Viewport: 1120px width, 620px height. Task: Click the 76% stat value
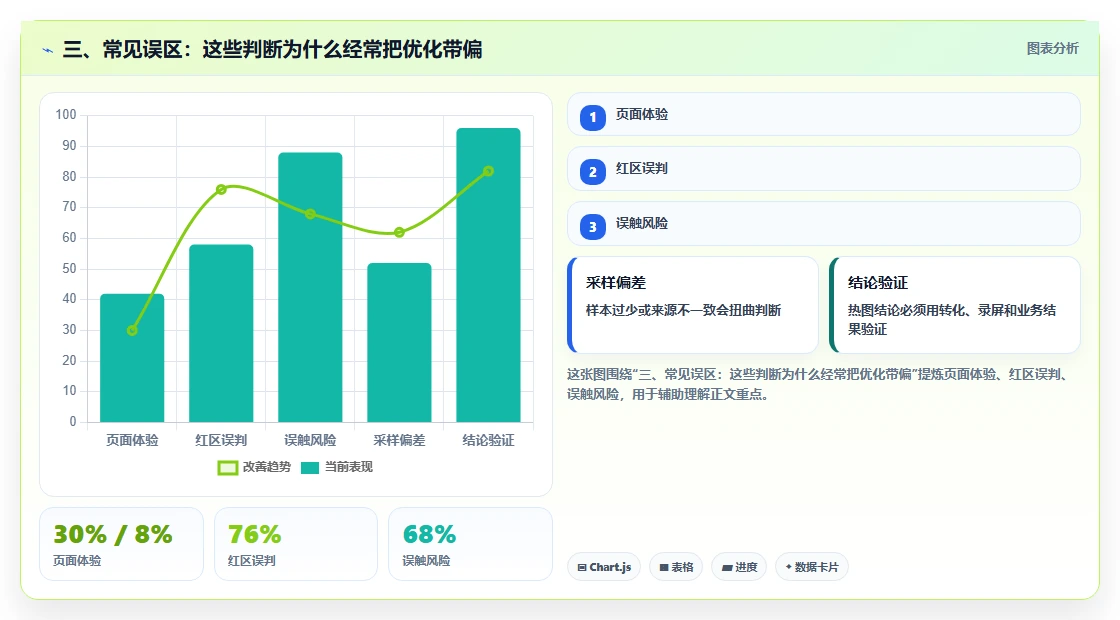pos(254,534)
